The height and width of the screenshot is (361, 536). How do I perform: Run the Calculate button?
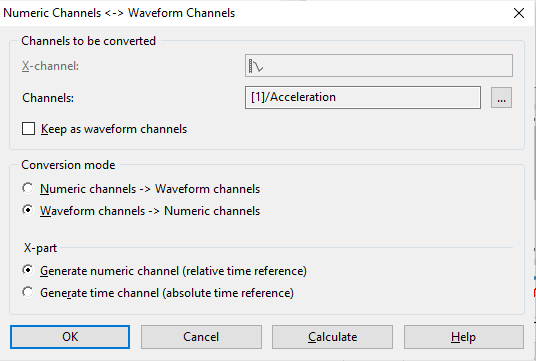coord(332,337)
